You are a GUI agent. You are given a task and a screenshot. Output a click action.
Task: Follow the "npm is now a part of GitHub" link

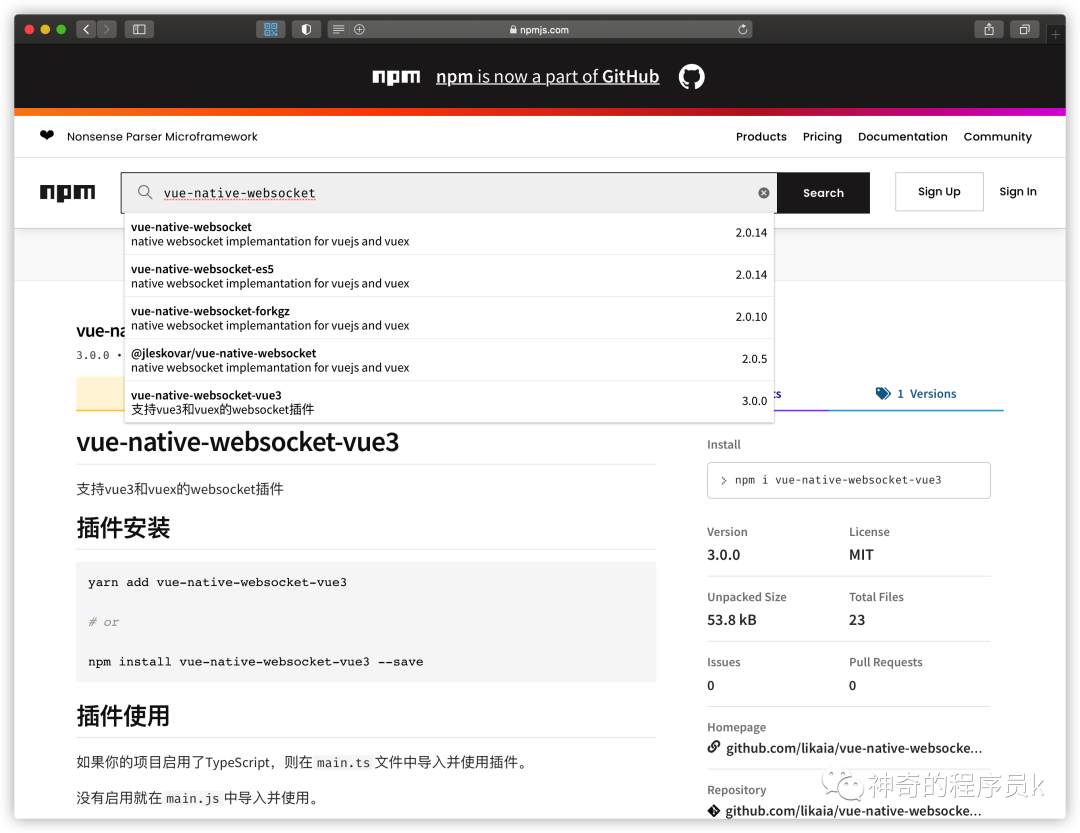click(548, 76)
